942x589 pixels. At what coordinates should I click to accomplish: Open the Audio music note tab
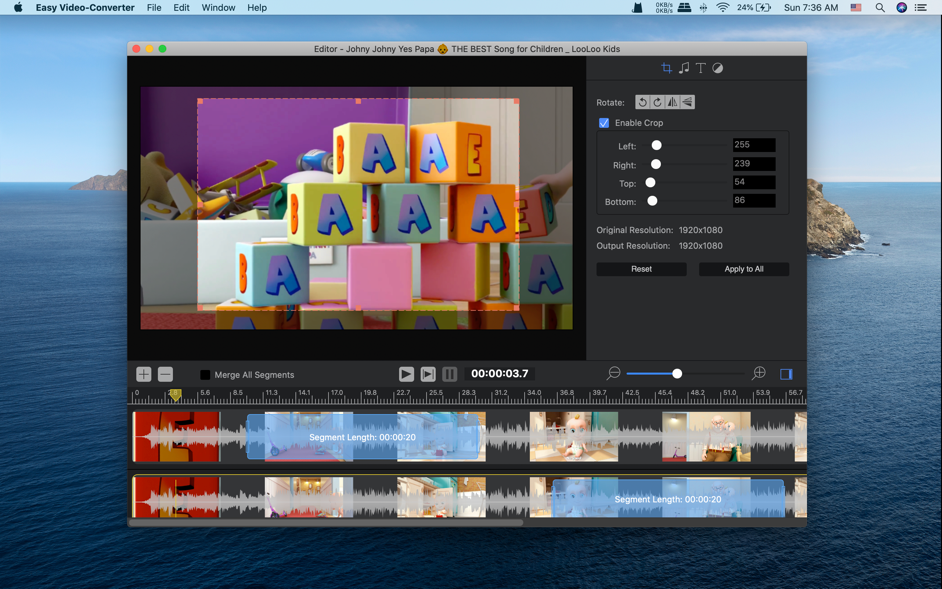click(x=684, y=68)
